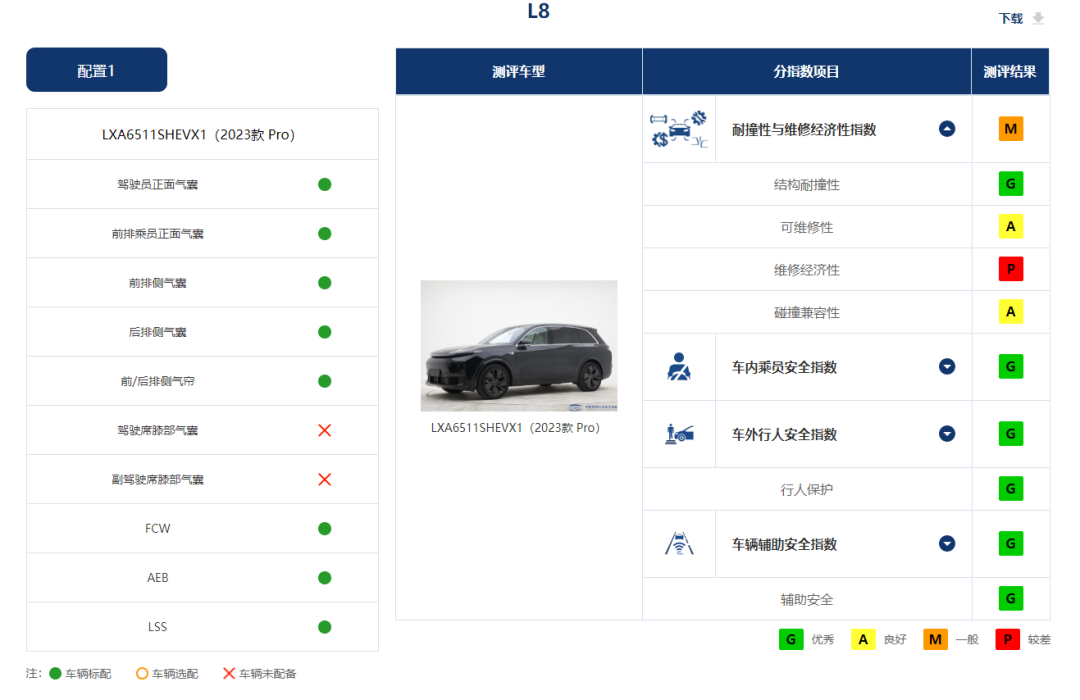The image size is (1080, 700).
Task: Click the 碰撞兼容性 sub-item text
Action: (807, 313)
